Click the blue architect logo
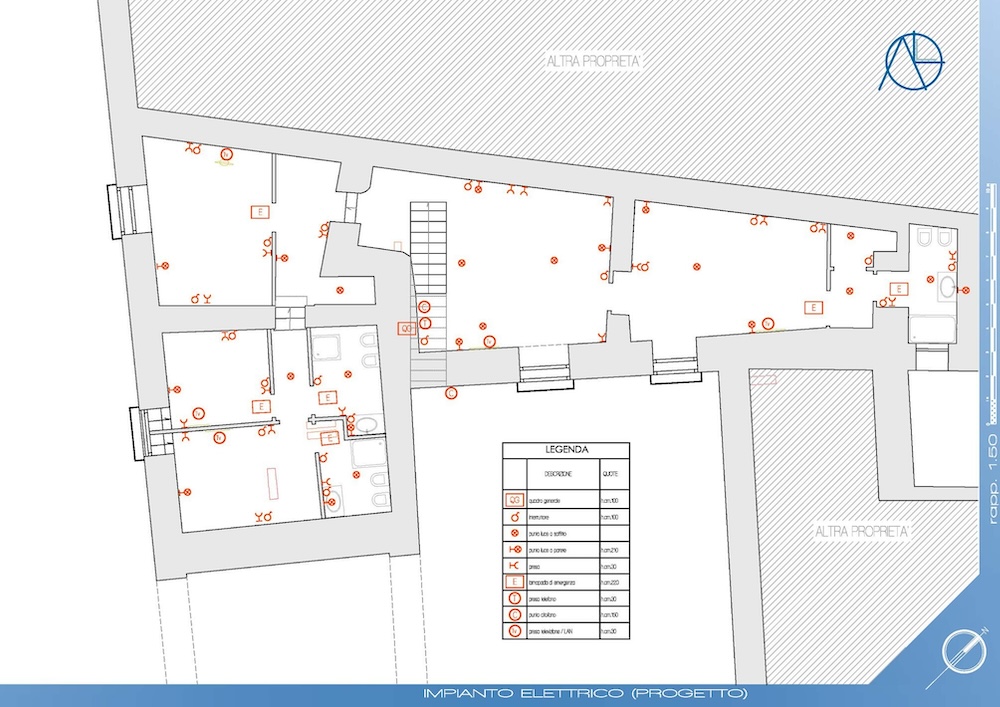 click(x=909, y=62)
